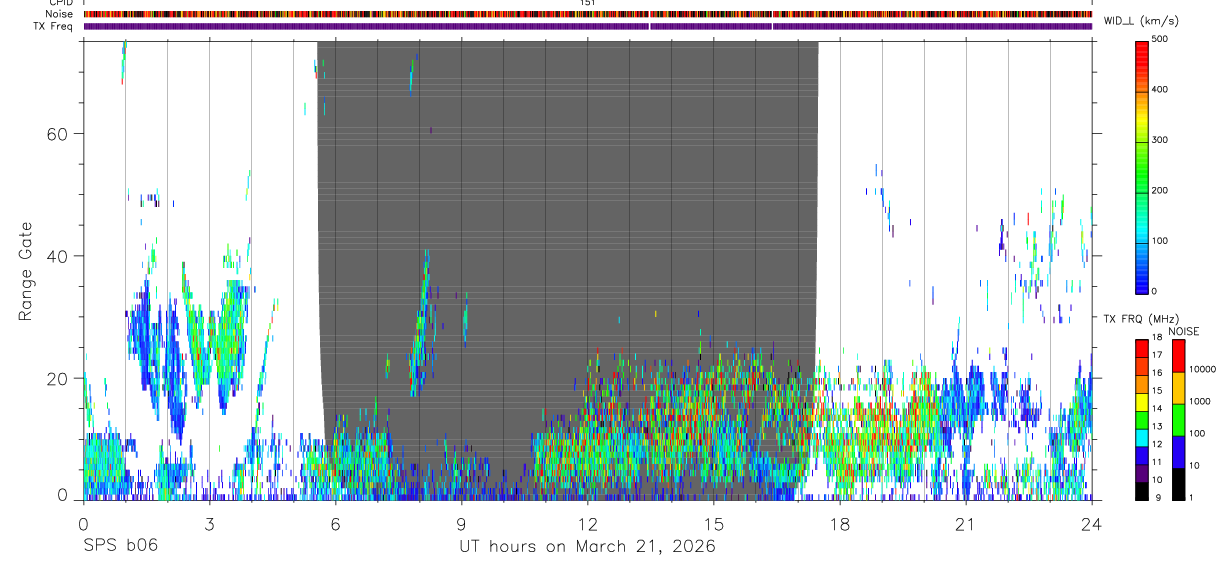Click the TX Freq strip label
1228x567 pixels.
53,26
